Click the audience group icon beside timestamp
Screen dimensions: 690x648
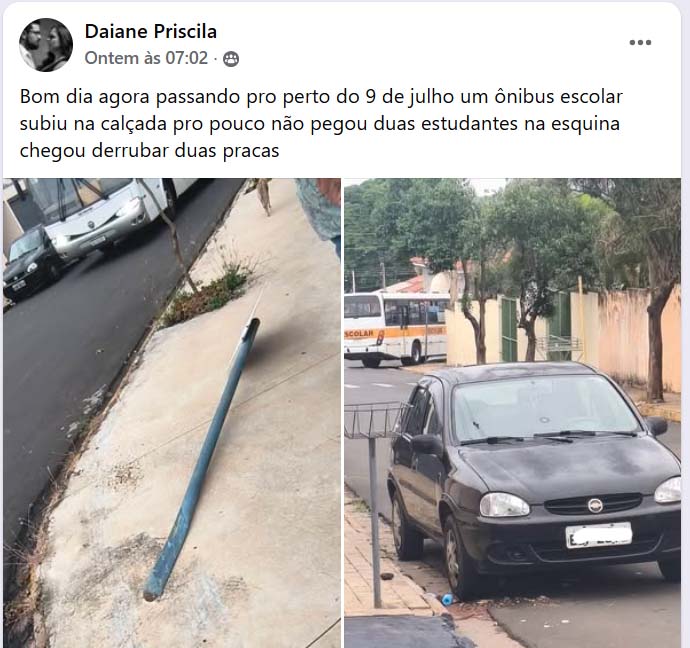(231, 59)
